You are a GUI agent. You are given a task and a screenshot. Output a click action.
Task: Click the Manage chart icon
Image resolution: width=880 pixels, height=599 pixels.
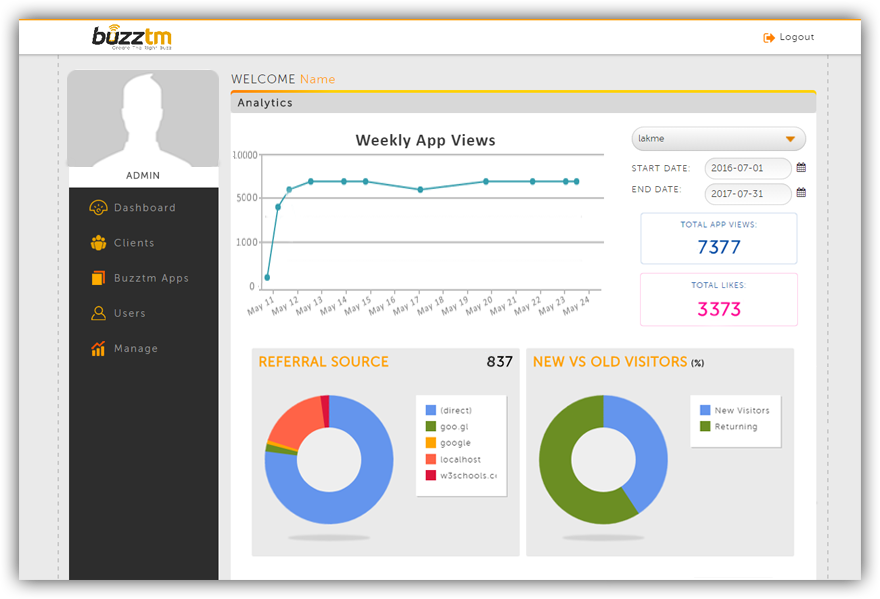pyautogui.click(x=98, y=348)
